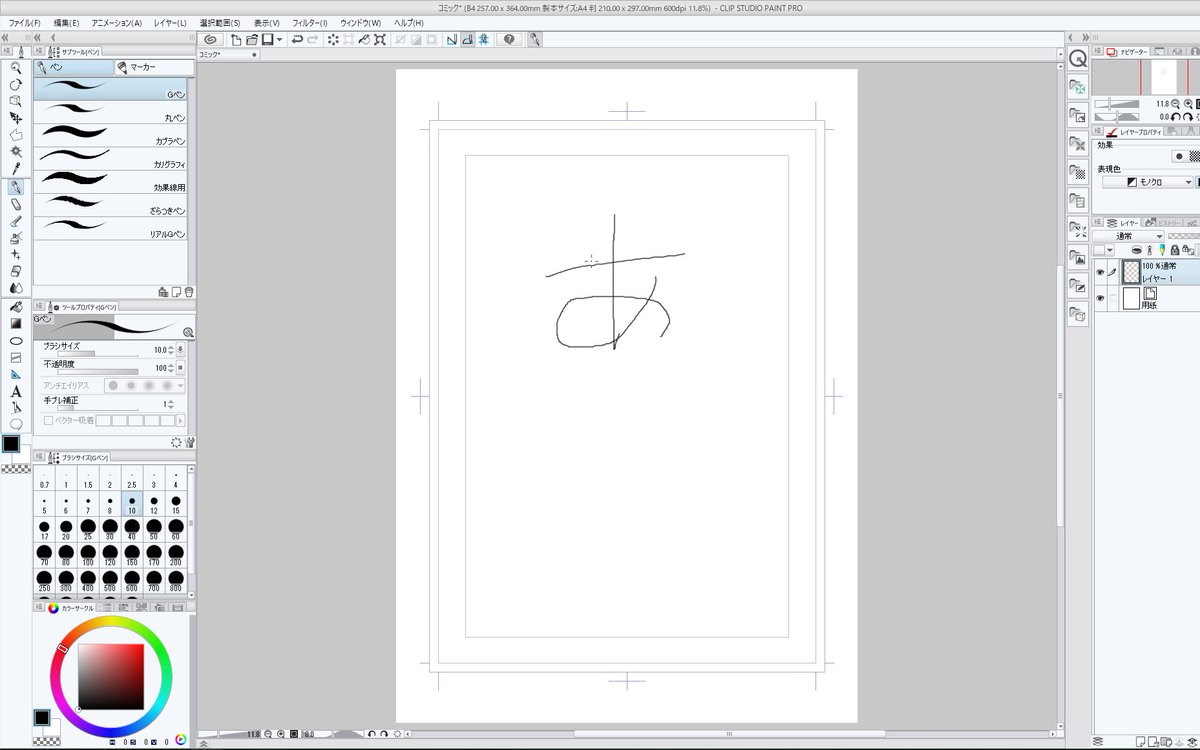The width and height of the screenshot is (1200, 750).
Task: Click the opacity 不透明度 stepper
Action: [x=170, y=368]
